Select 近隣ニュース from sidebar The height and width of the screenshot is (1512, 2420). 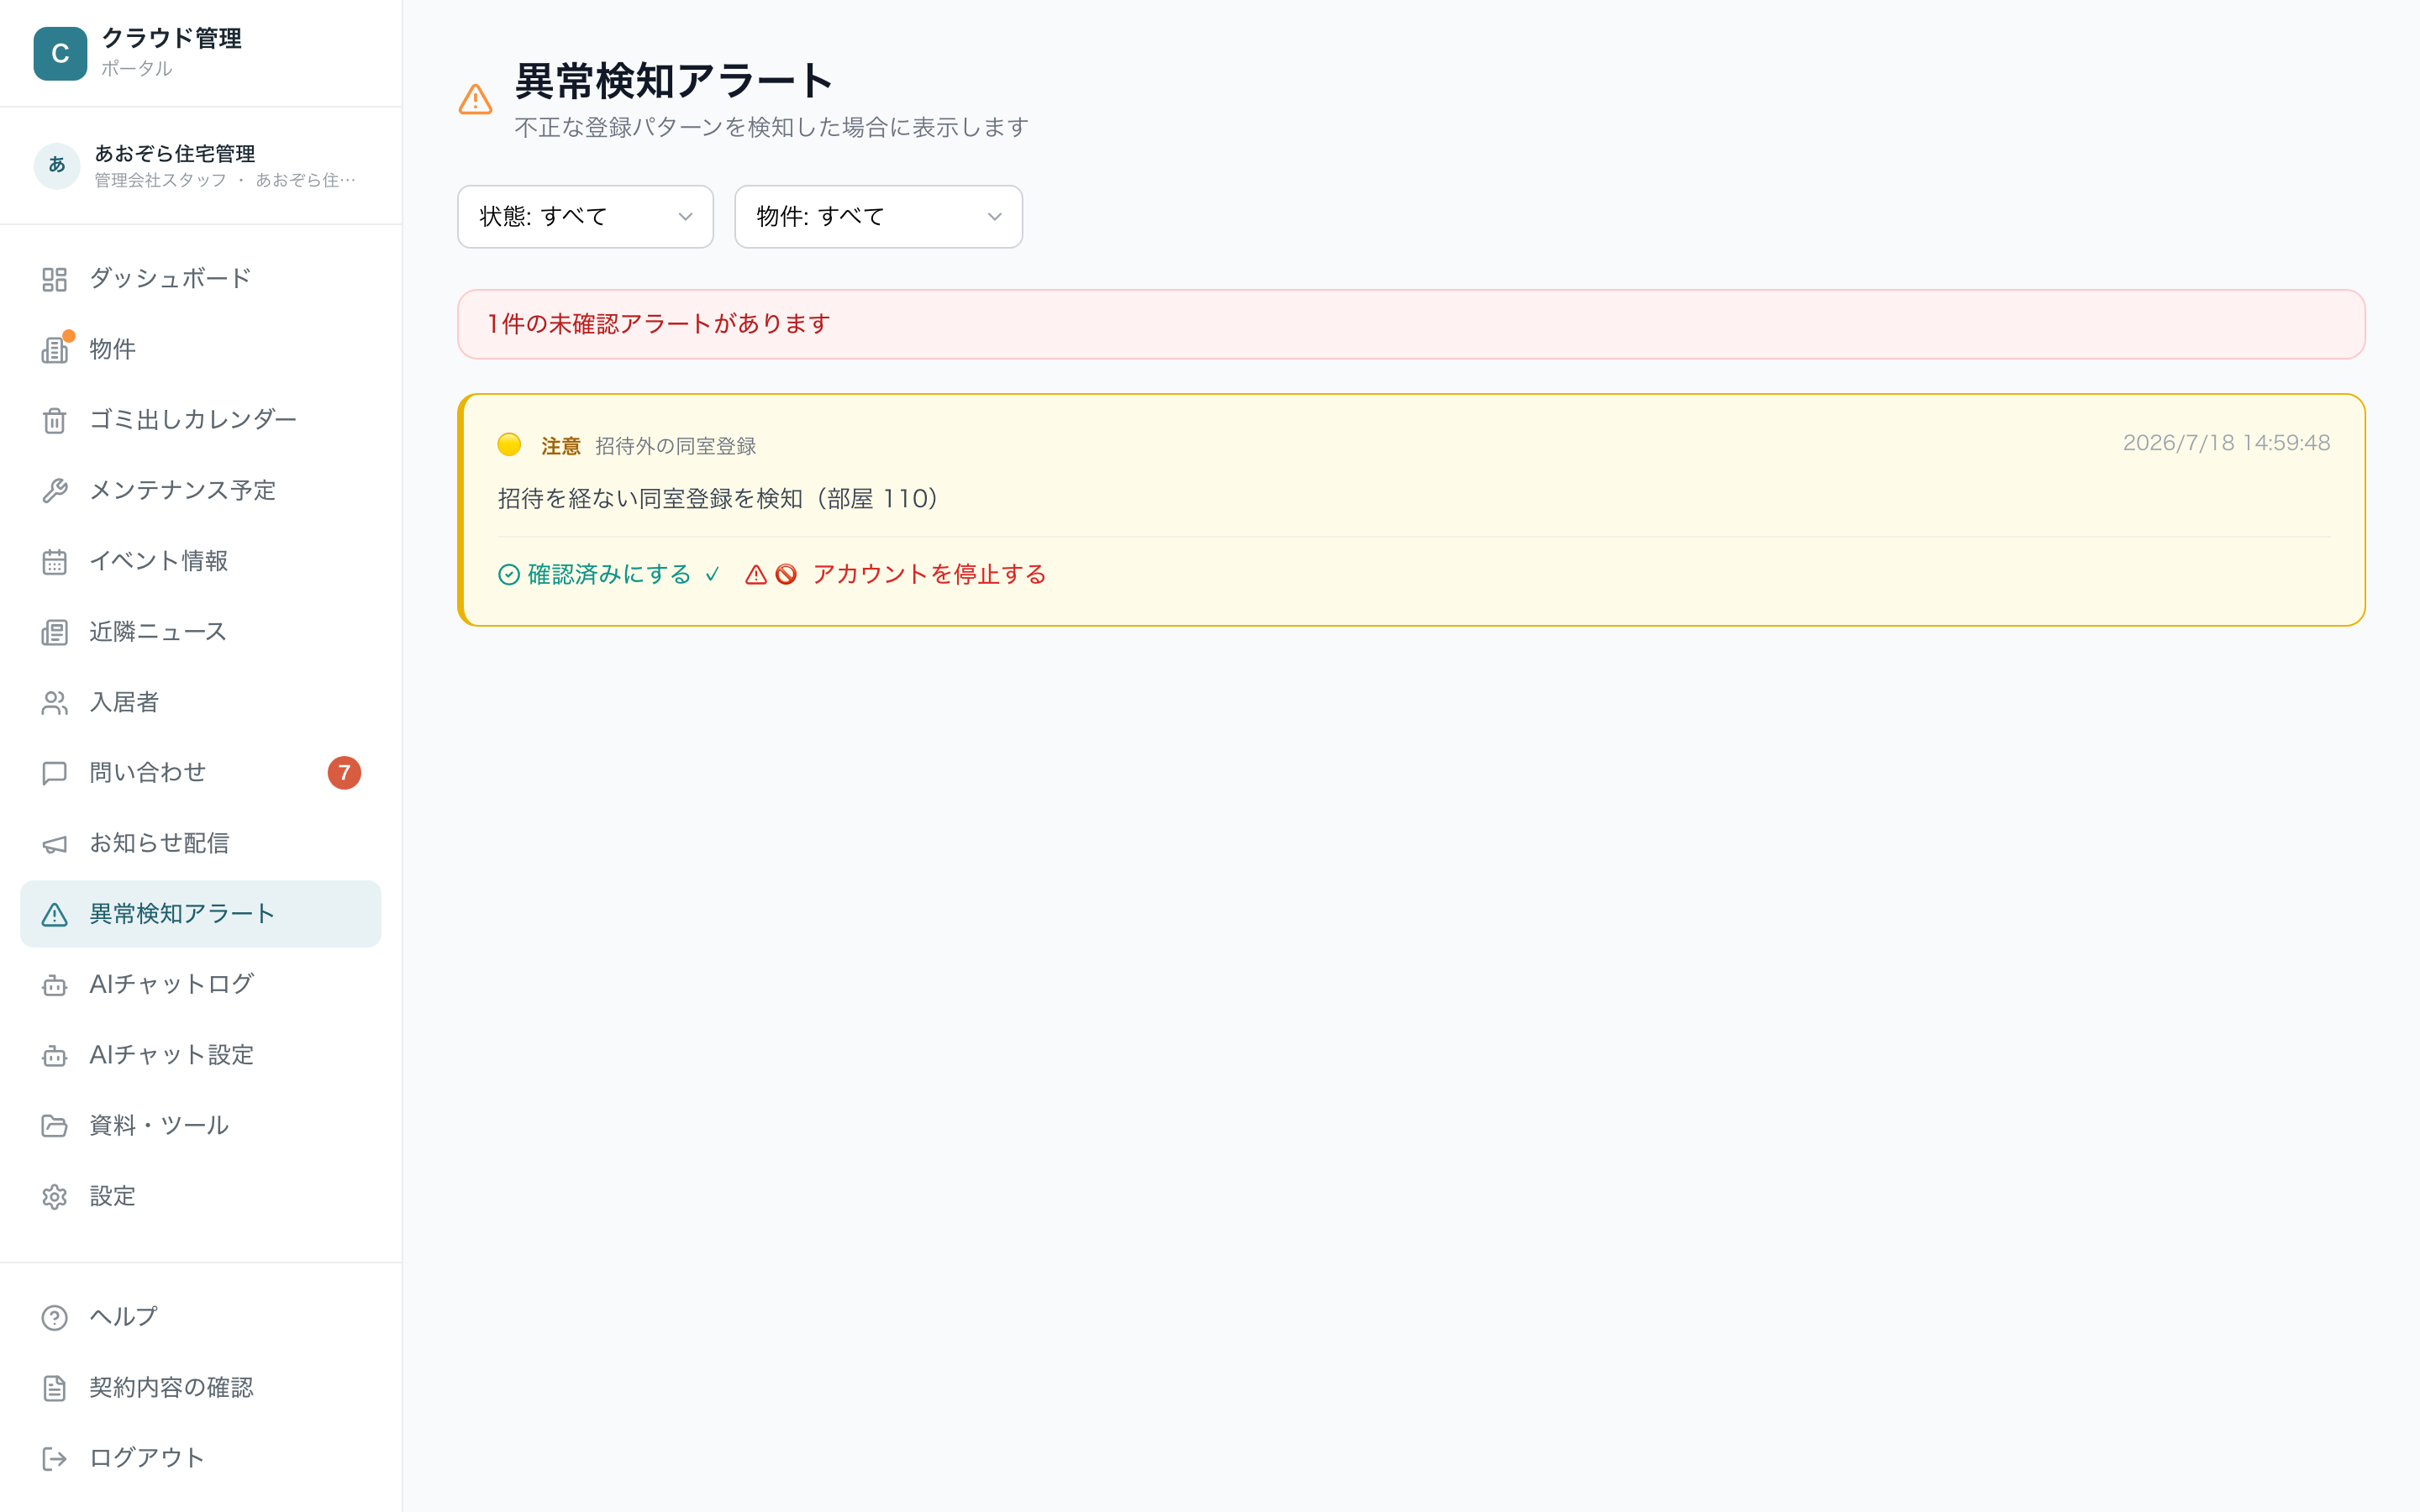tap(200, 632)
